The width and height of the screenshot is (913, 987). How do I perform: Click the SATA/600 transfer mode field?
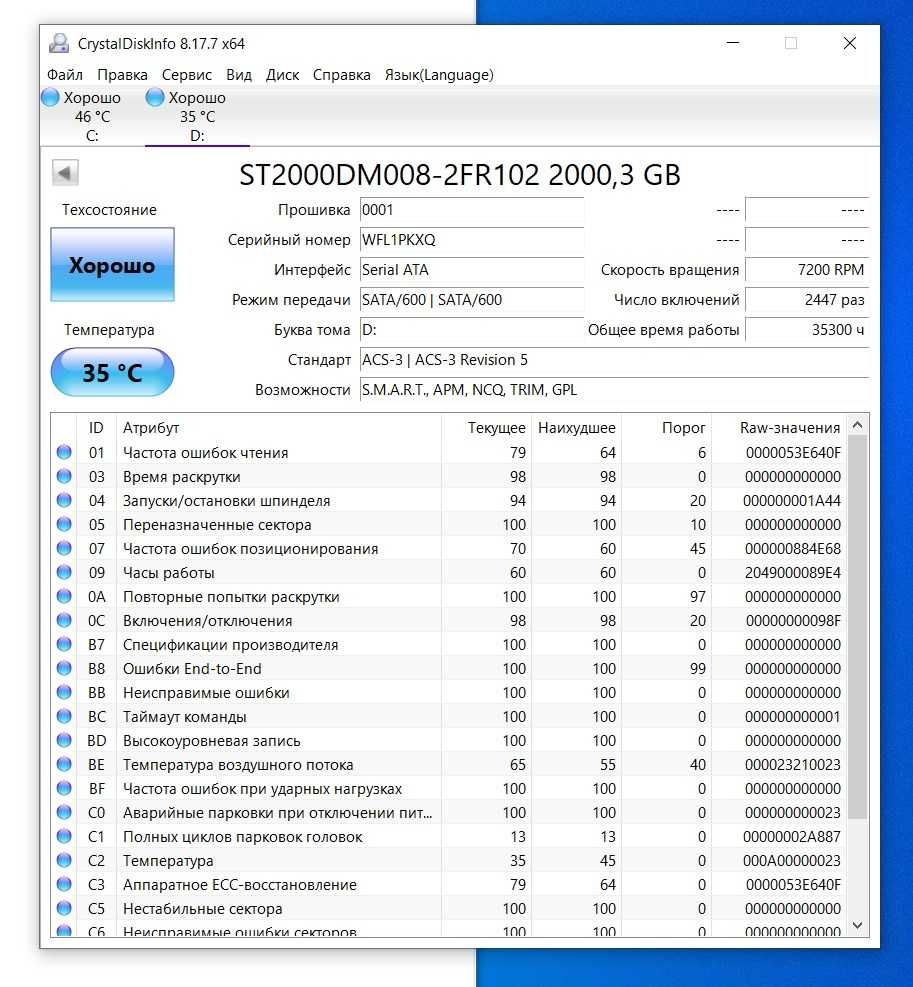[472, 300]
